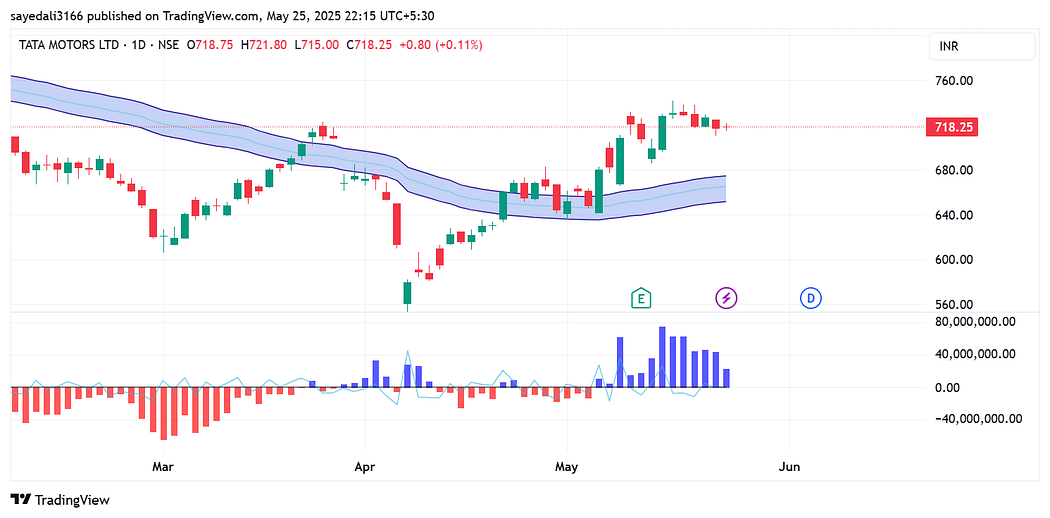Viewport: 1050px width, 518px height.
Task: Click the 680.00 price axis label
Action: click(956, 170)
